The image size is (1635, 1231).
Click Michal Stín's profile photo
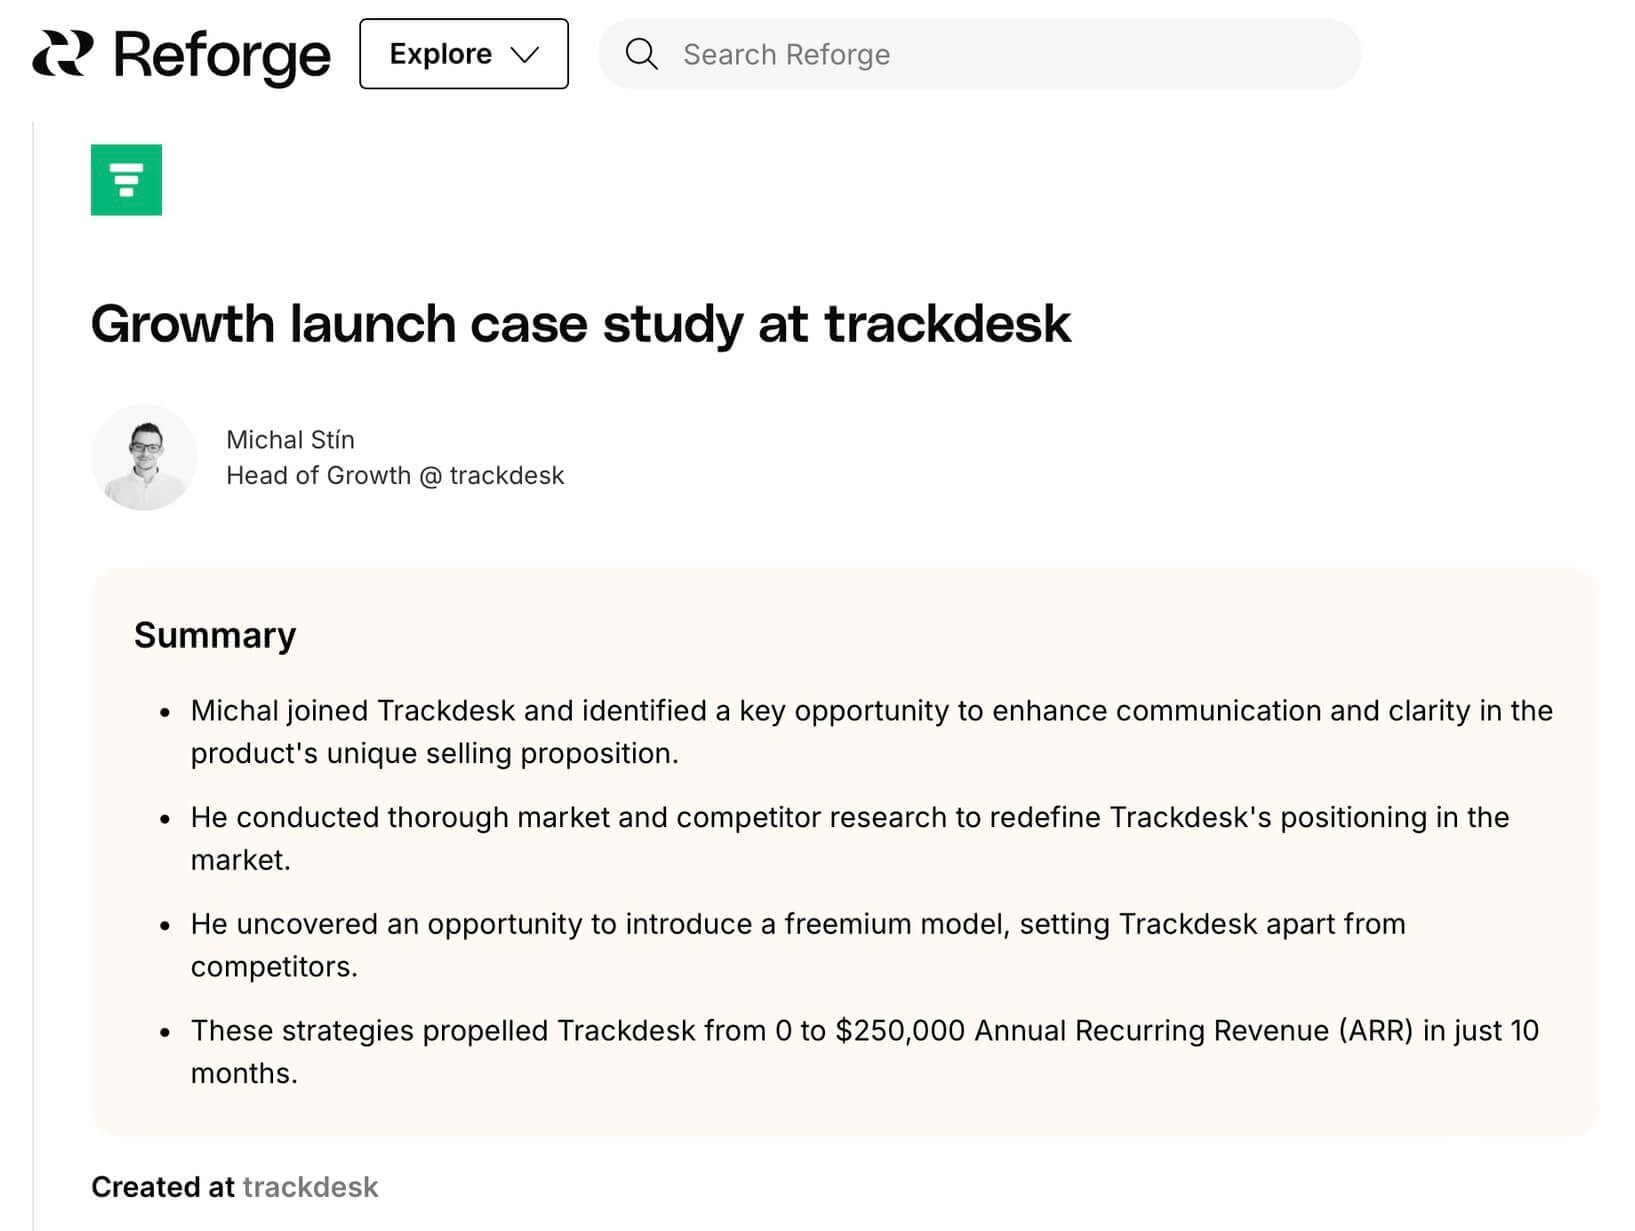point(144,457)
